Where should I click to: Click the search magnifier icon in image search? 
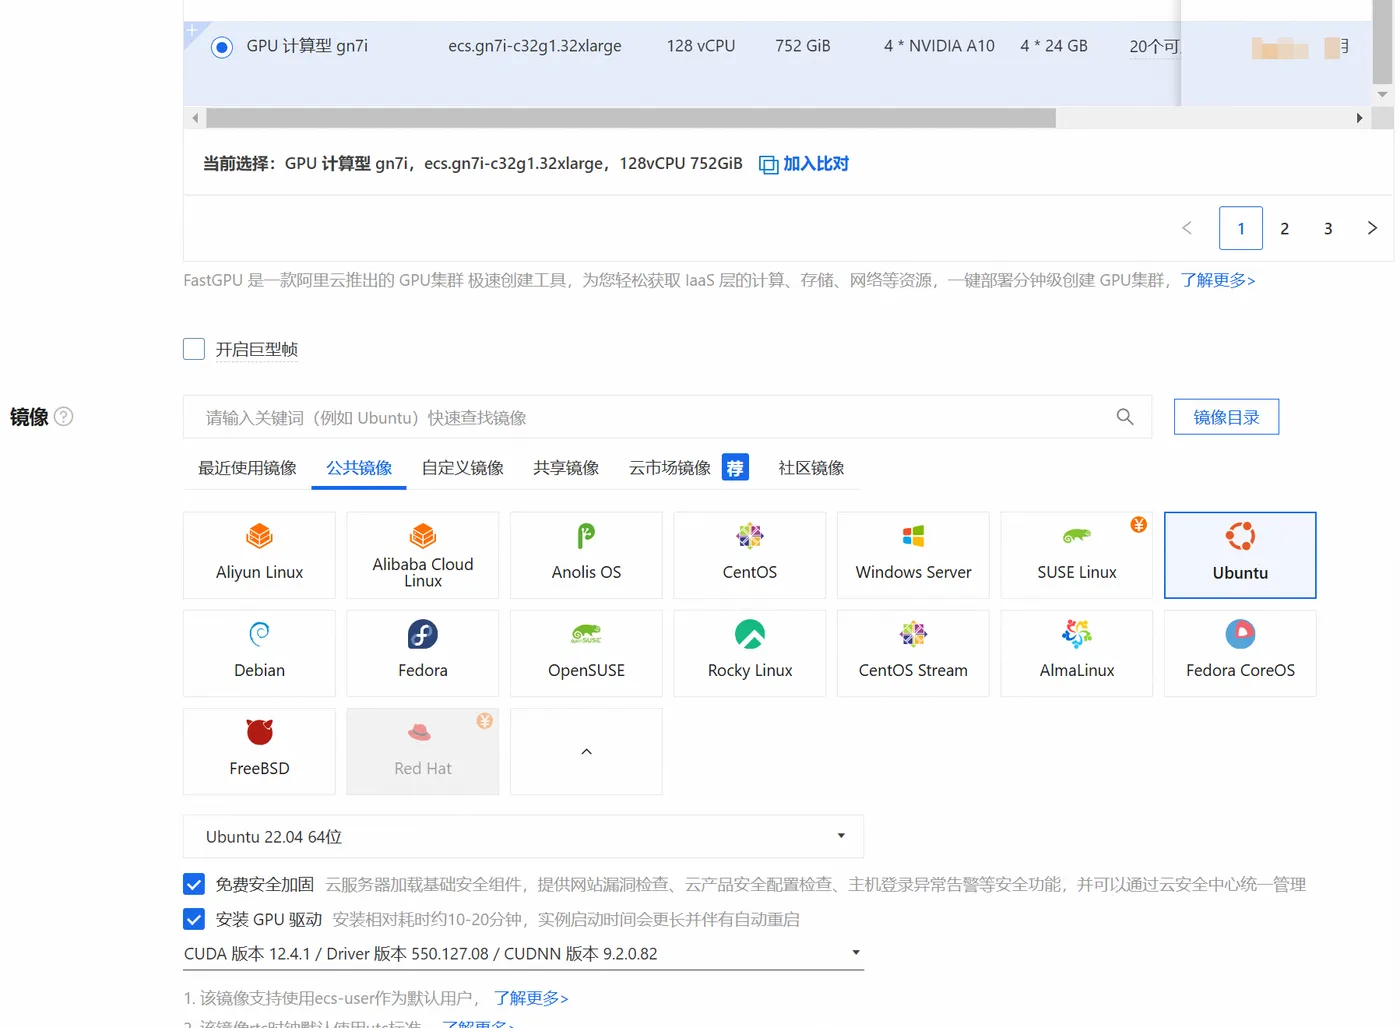tap(1125, 417)
